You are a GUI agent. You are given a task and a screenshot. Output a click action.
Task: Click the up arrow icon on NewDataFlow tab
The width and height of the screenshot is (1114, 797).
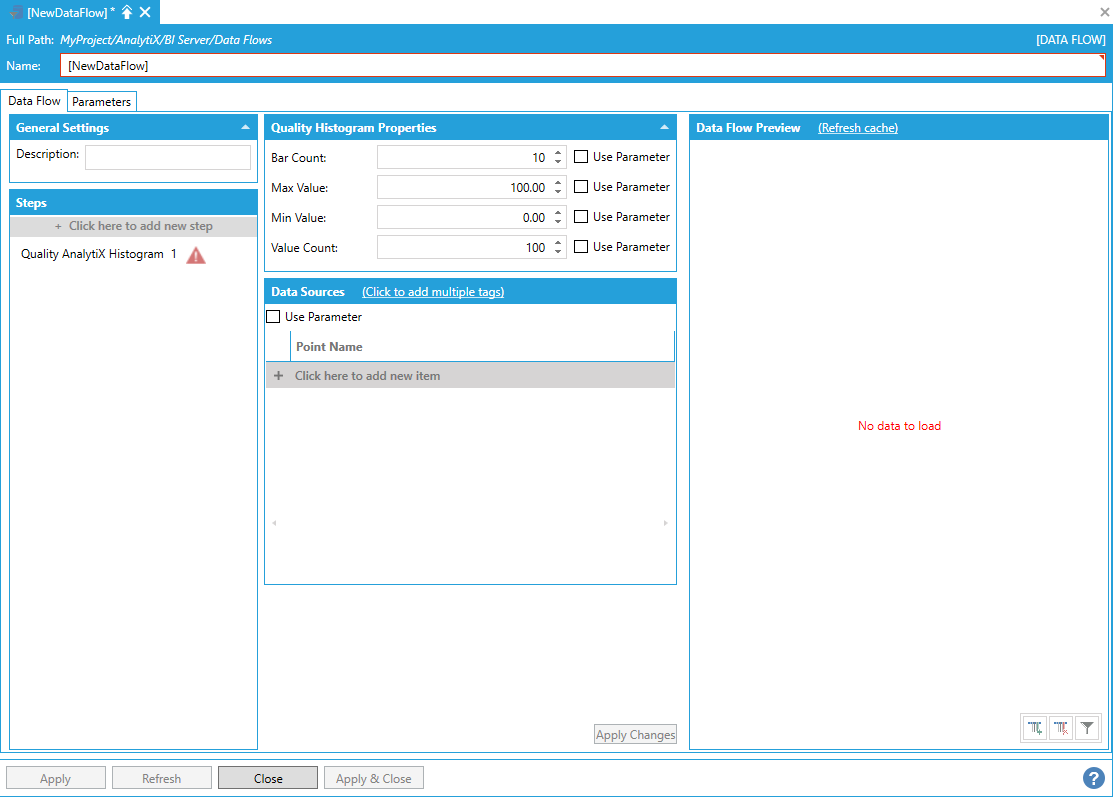coord(127,12)
